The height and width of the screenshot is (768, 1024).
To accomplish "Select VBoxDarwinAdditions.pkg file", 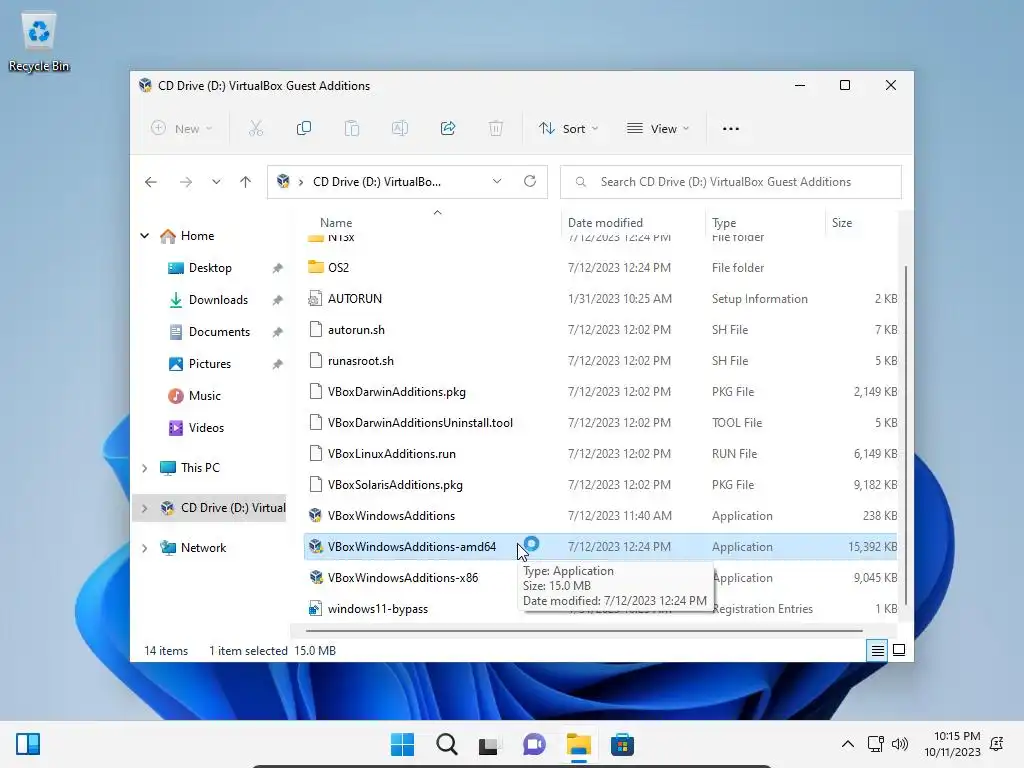I will [396, 392].
